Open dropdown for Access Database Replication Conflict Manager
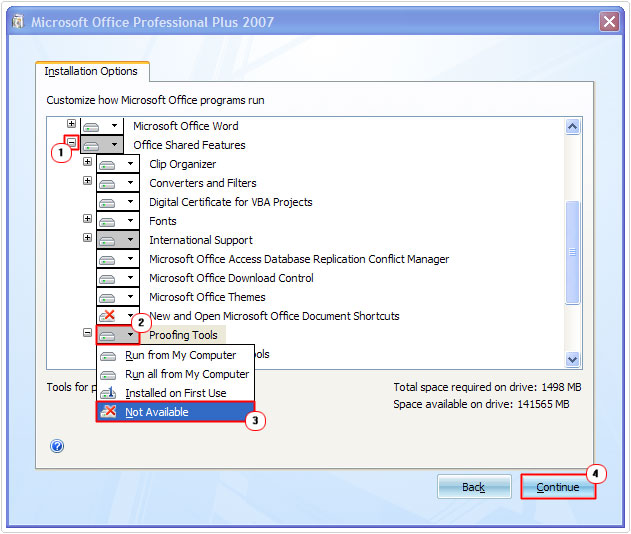 click(x=118, y=259)
